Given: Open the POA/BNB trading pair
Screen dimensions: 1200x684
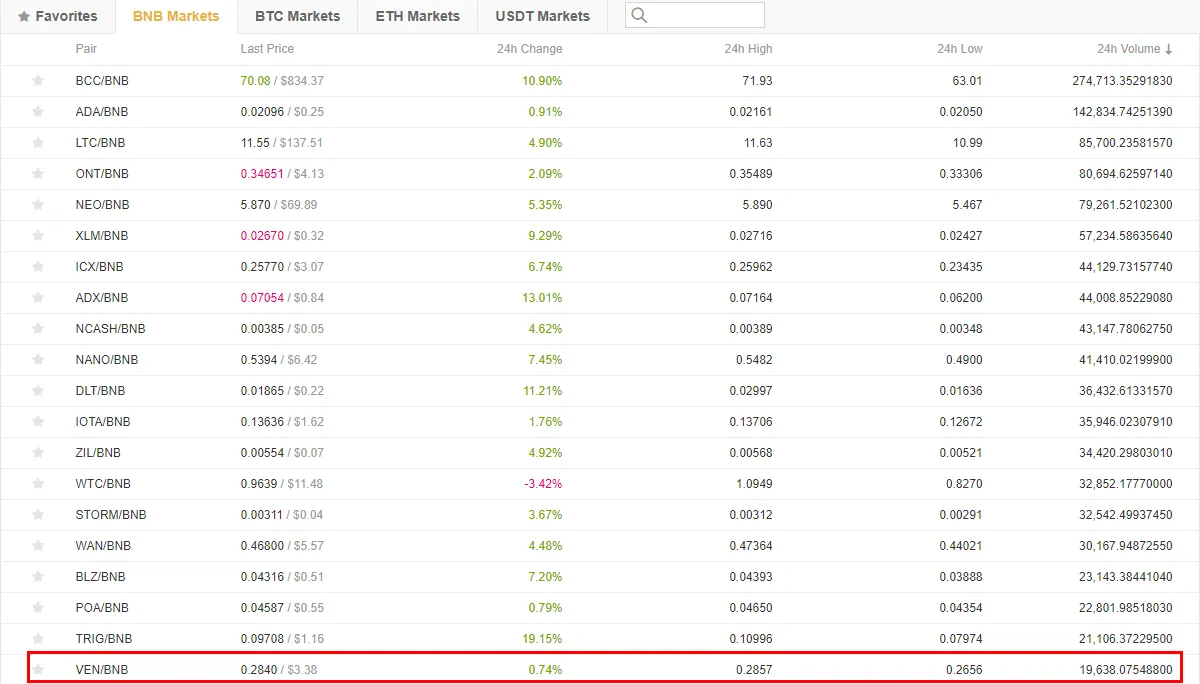Looking at the screenshot, I should point(102,608).
